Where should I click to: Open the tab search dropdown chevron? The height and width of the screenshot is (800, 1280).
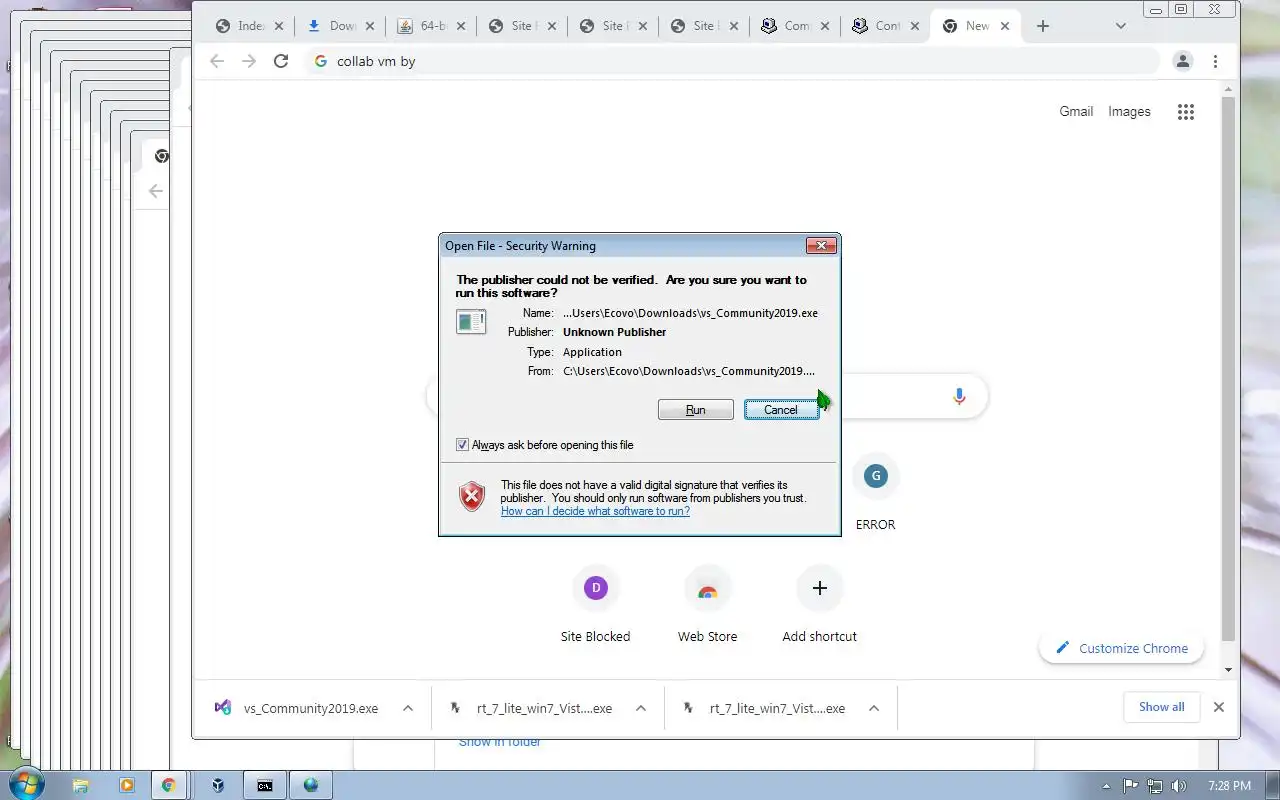tap(1120, 26)
